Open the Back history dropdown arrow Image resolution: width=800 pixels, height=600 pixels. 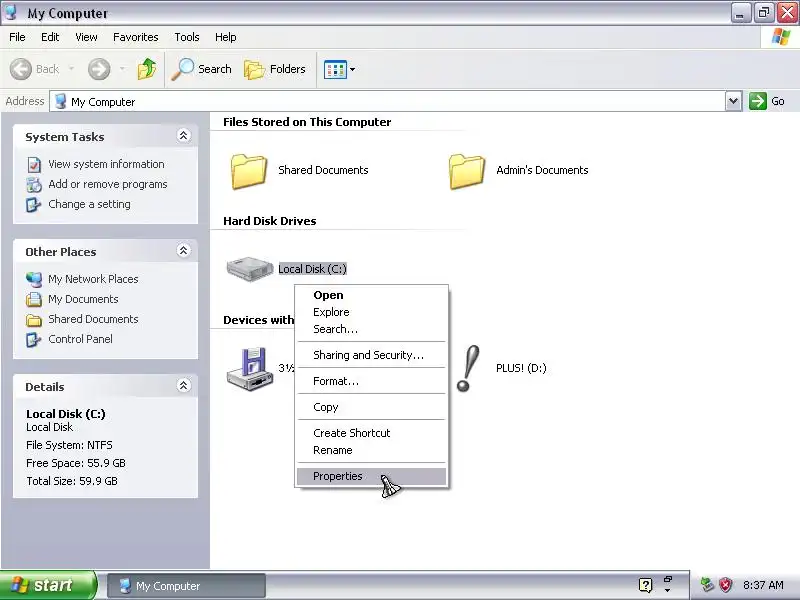71,69
